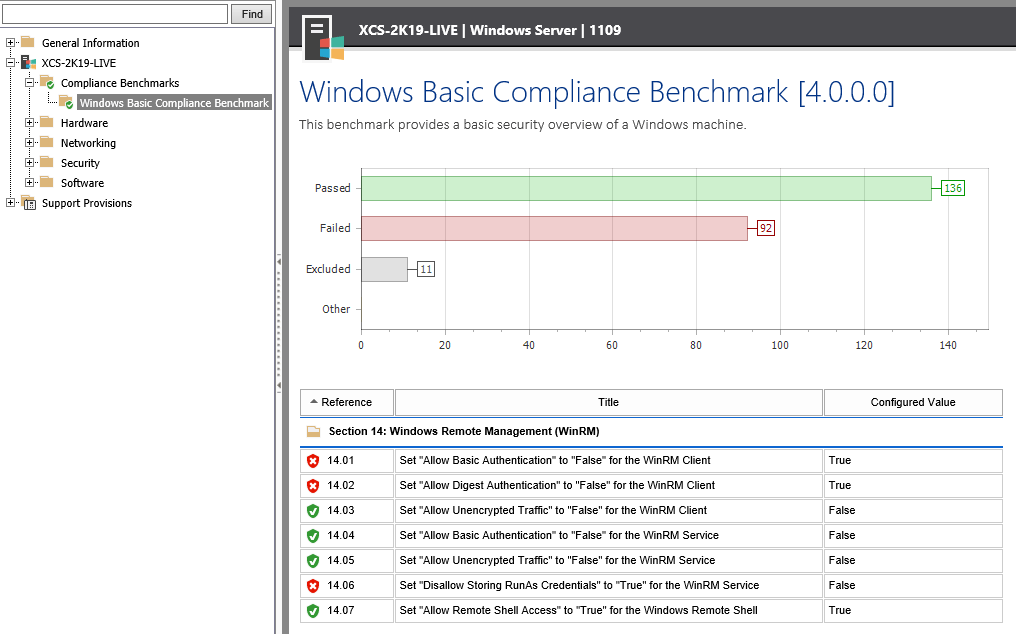Click the Security folder icon
This screenshot has width=1016, height=634.
tap(47, 162)
